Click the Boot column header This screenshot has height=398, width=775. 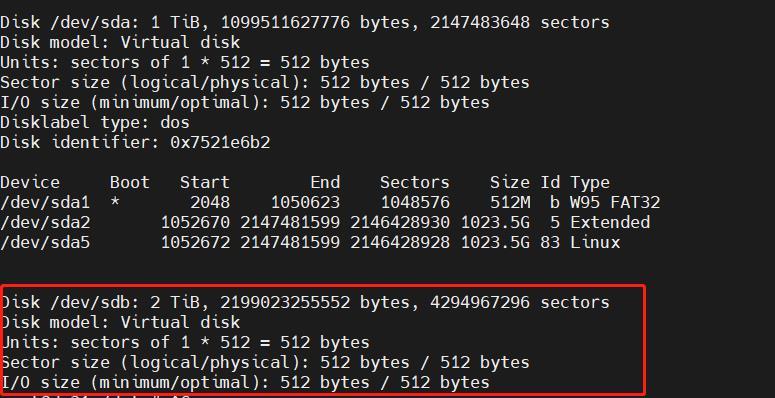tap(129, 182)
